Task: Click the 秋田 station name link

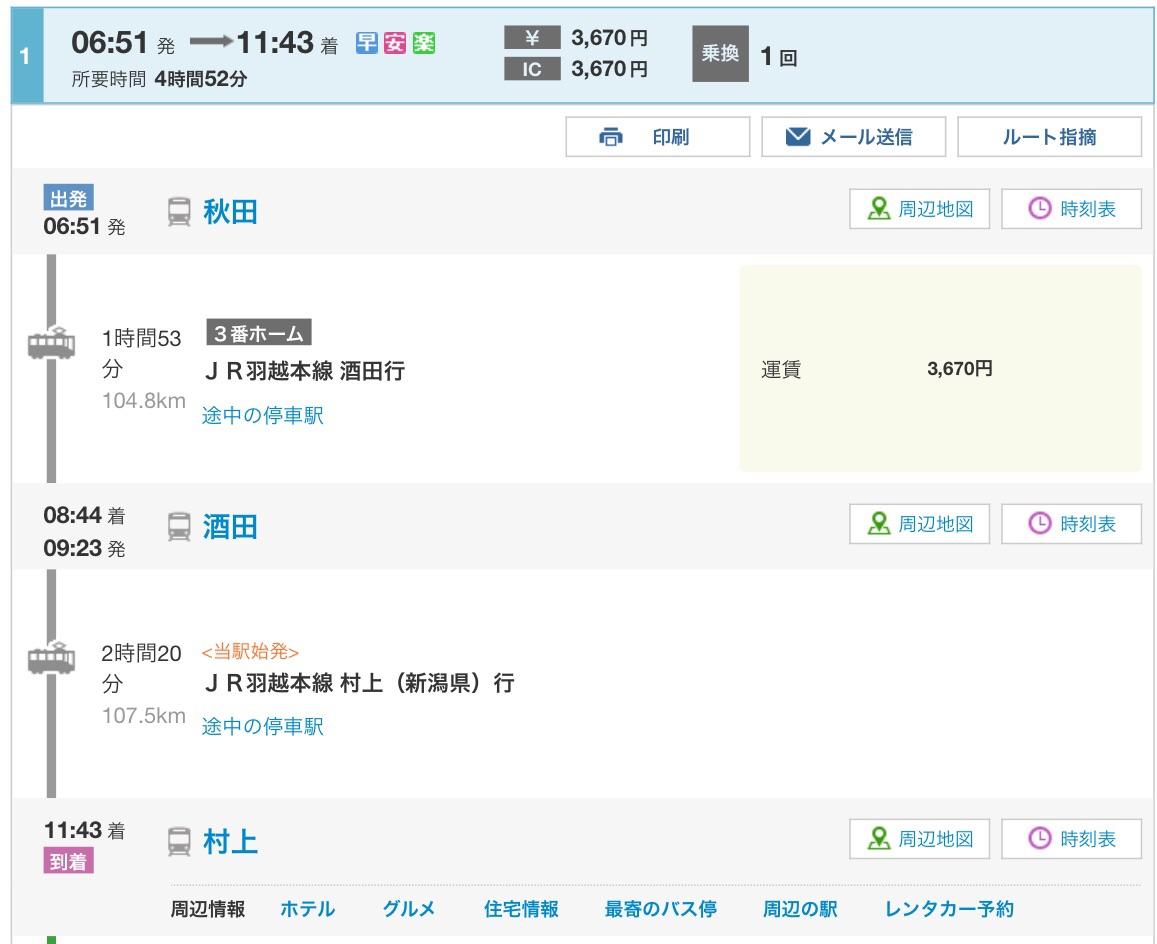Action: 231,212
